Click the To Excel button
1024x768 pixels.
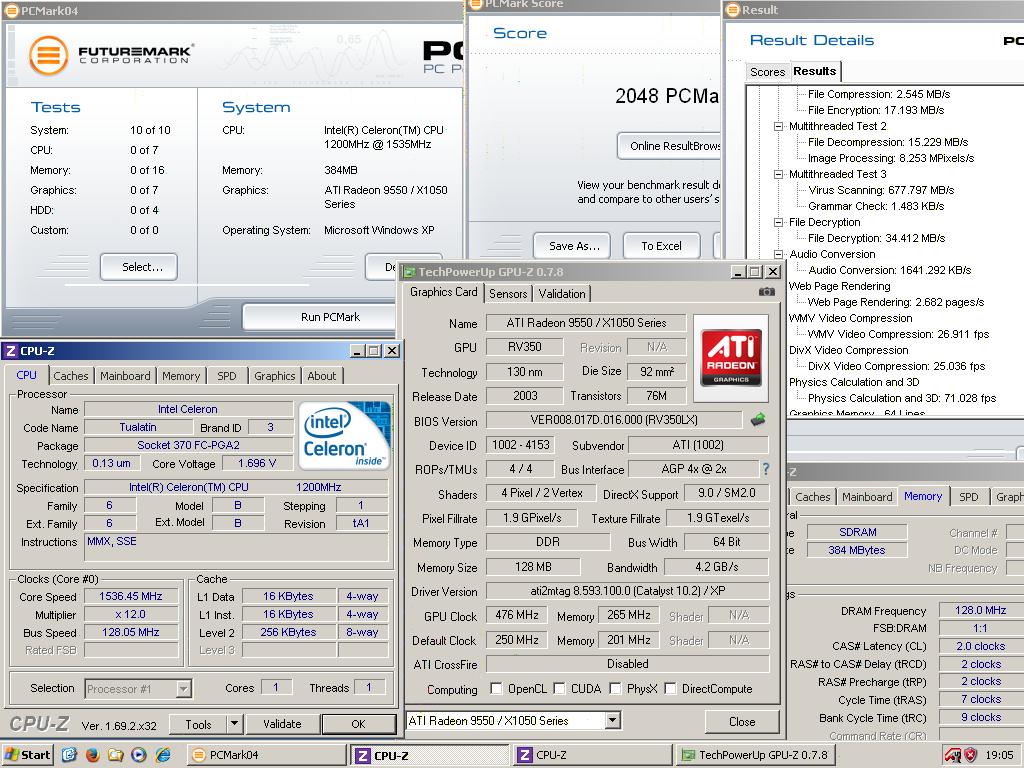click(x=662, y=246)
